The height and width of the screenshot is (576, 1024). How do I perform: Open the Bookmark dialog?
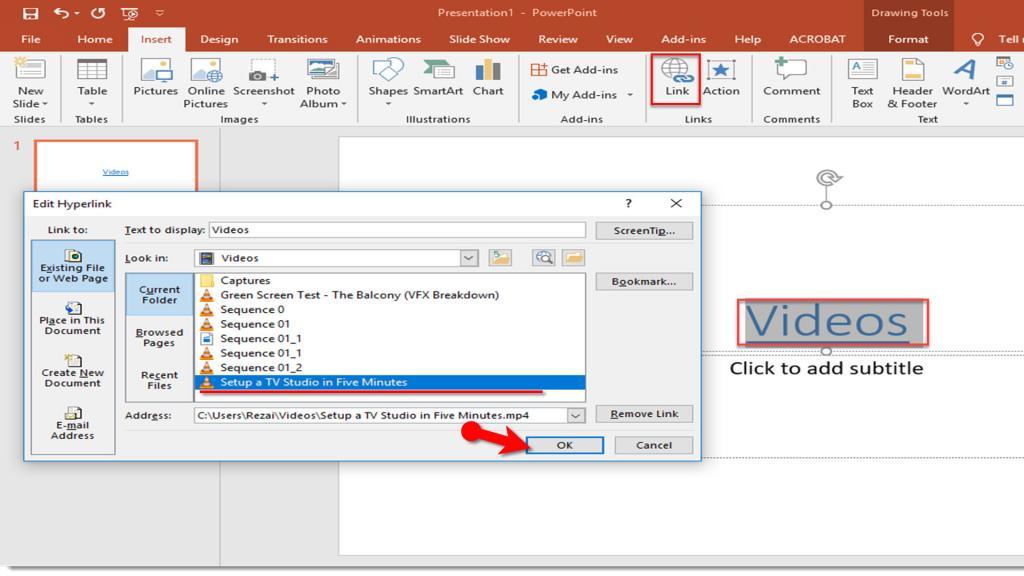643,281
